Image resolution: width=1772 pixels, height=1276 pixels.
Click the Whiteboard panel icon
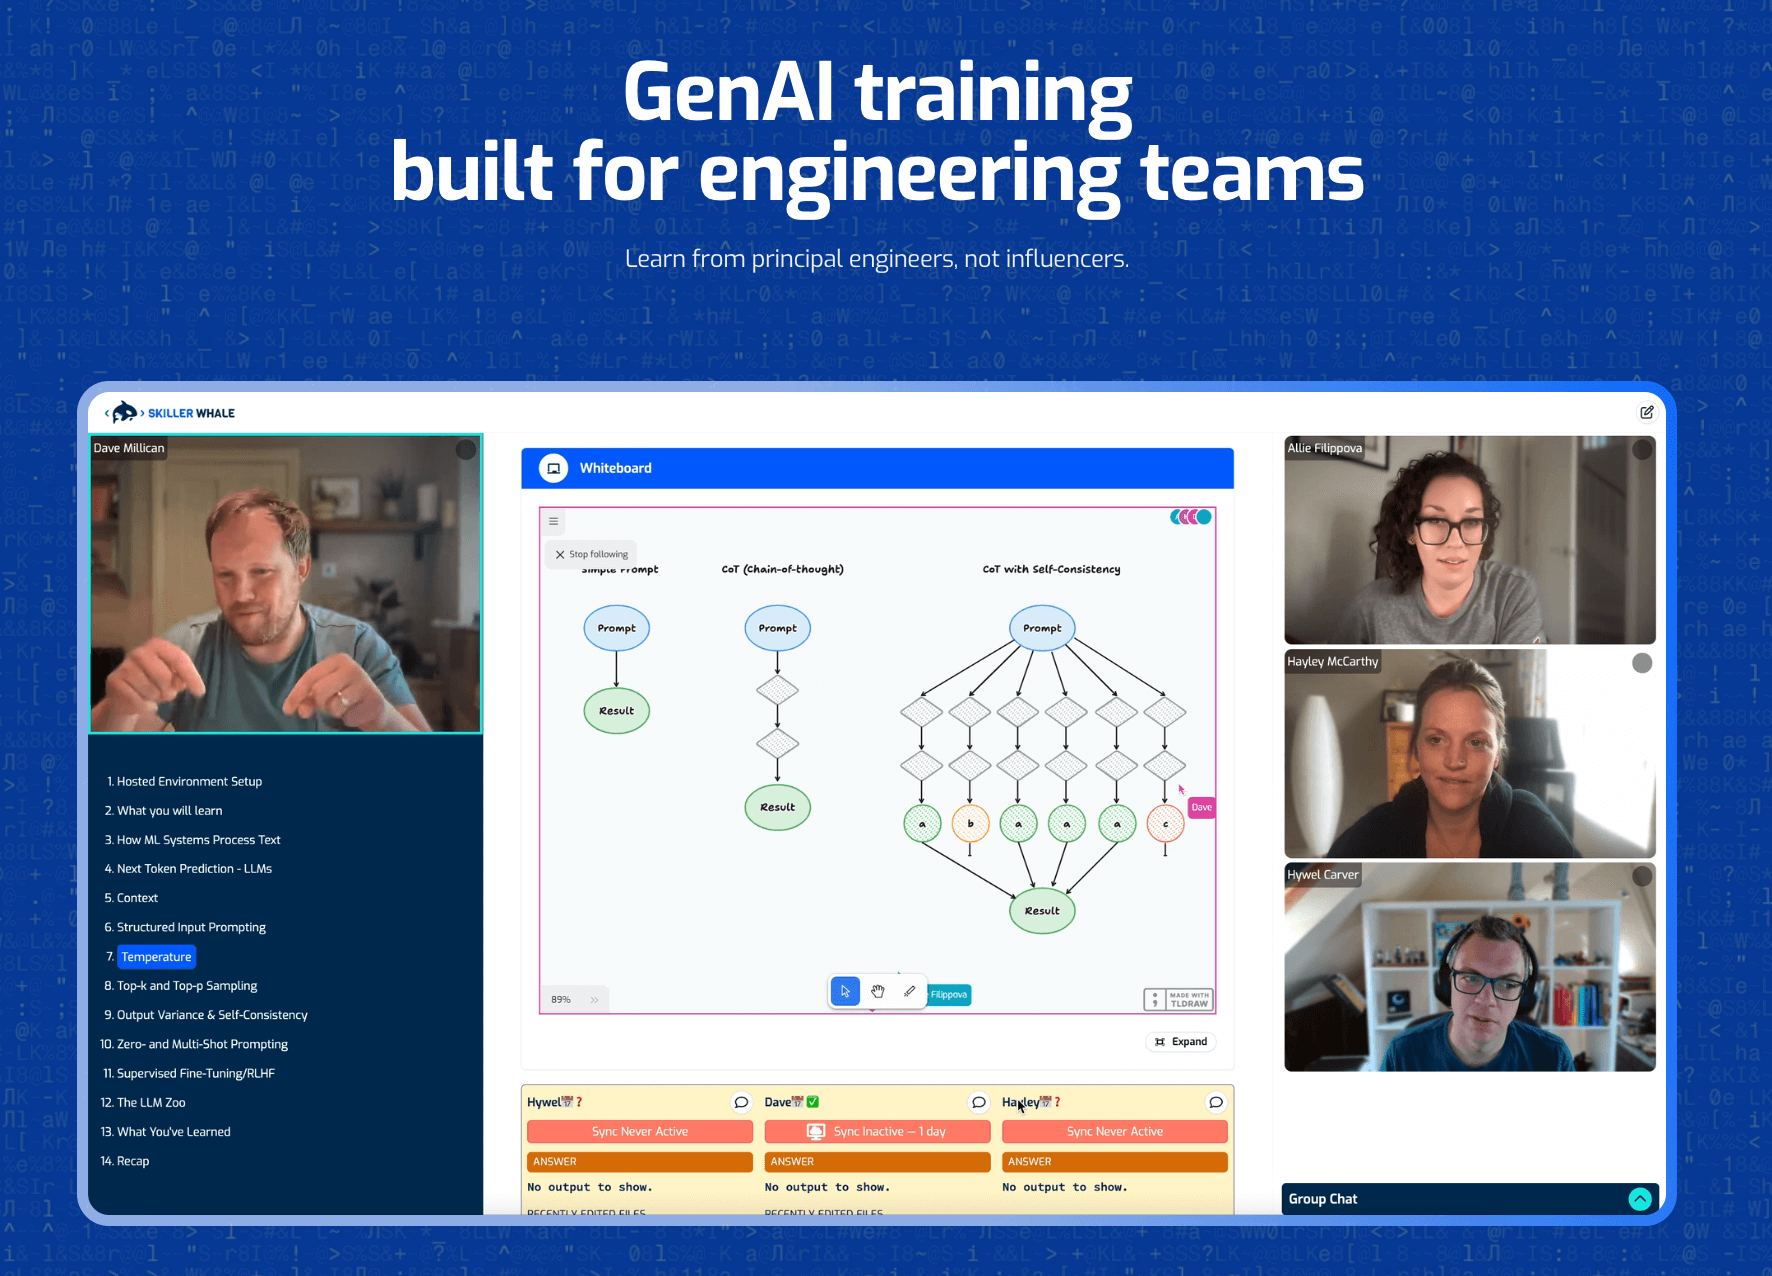click(x=553, y=468)
